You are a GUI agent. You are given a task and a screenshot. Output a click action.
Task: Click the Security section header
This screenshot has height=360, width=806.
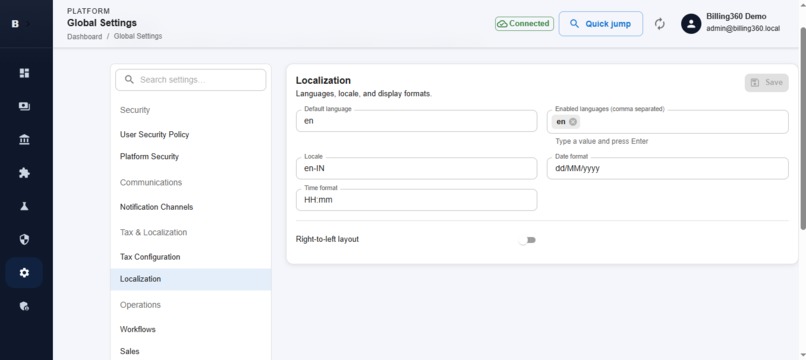pyautogui.click(x=135, y=110)
